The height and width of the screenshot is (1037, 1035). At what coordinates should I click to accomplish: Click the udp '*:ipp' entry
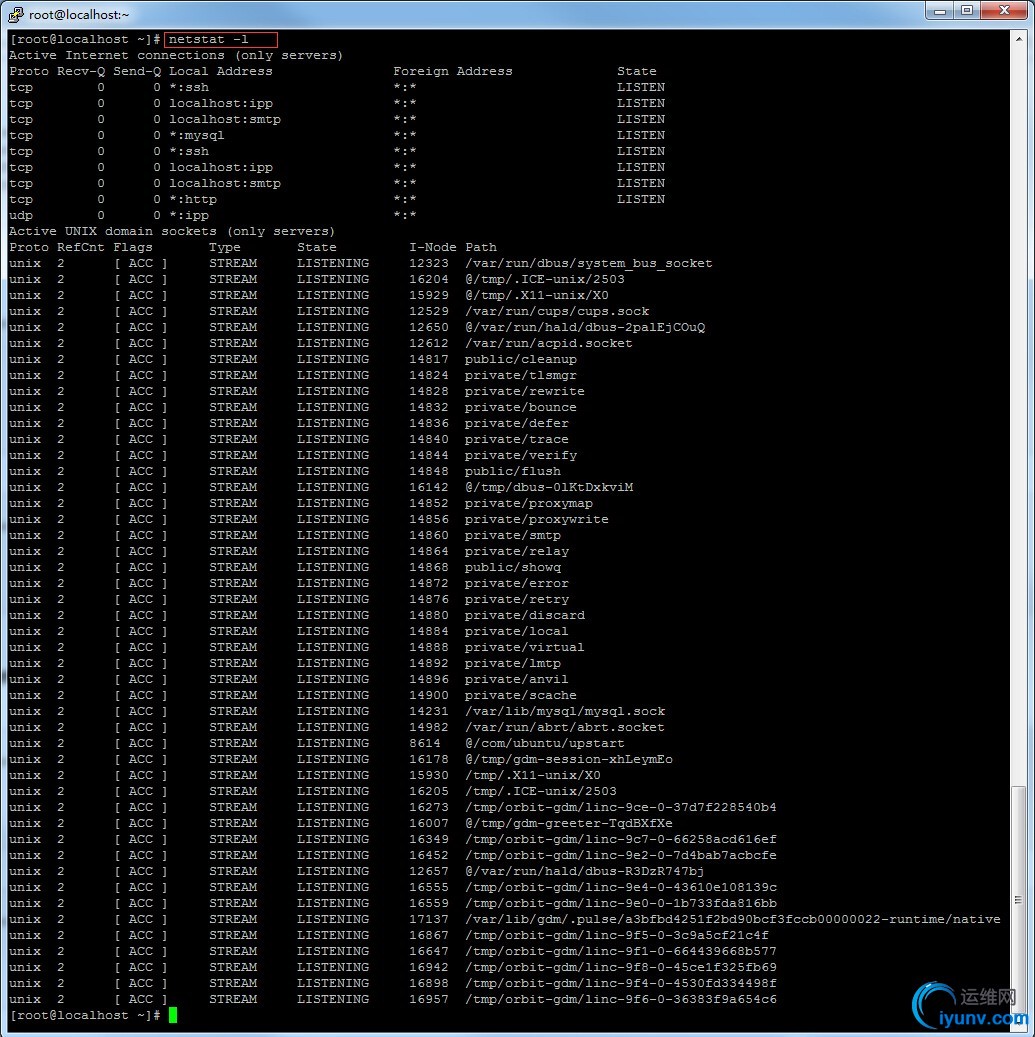pos(188,215)
